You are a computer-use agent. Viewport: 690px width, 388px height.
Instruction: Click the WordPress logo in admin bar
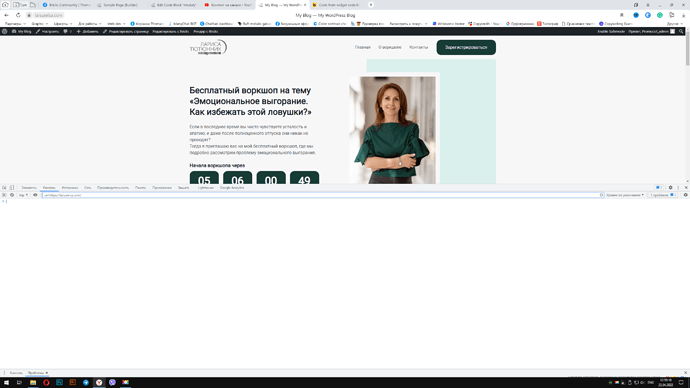tap(4, 32)
